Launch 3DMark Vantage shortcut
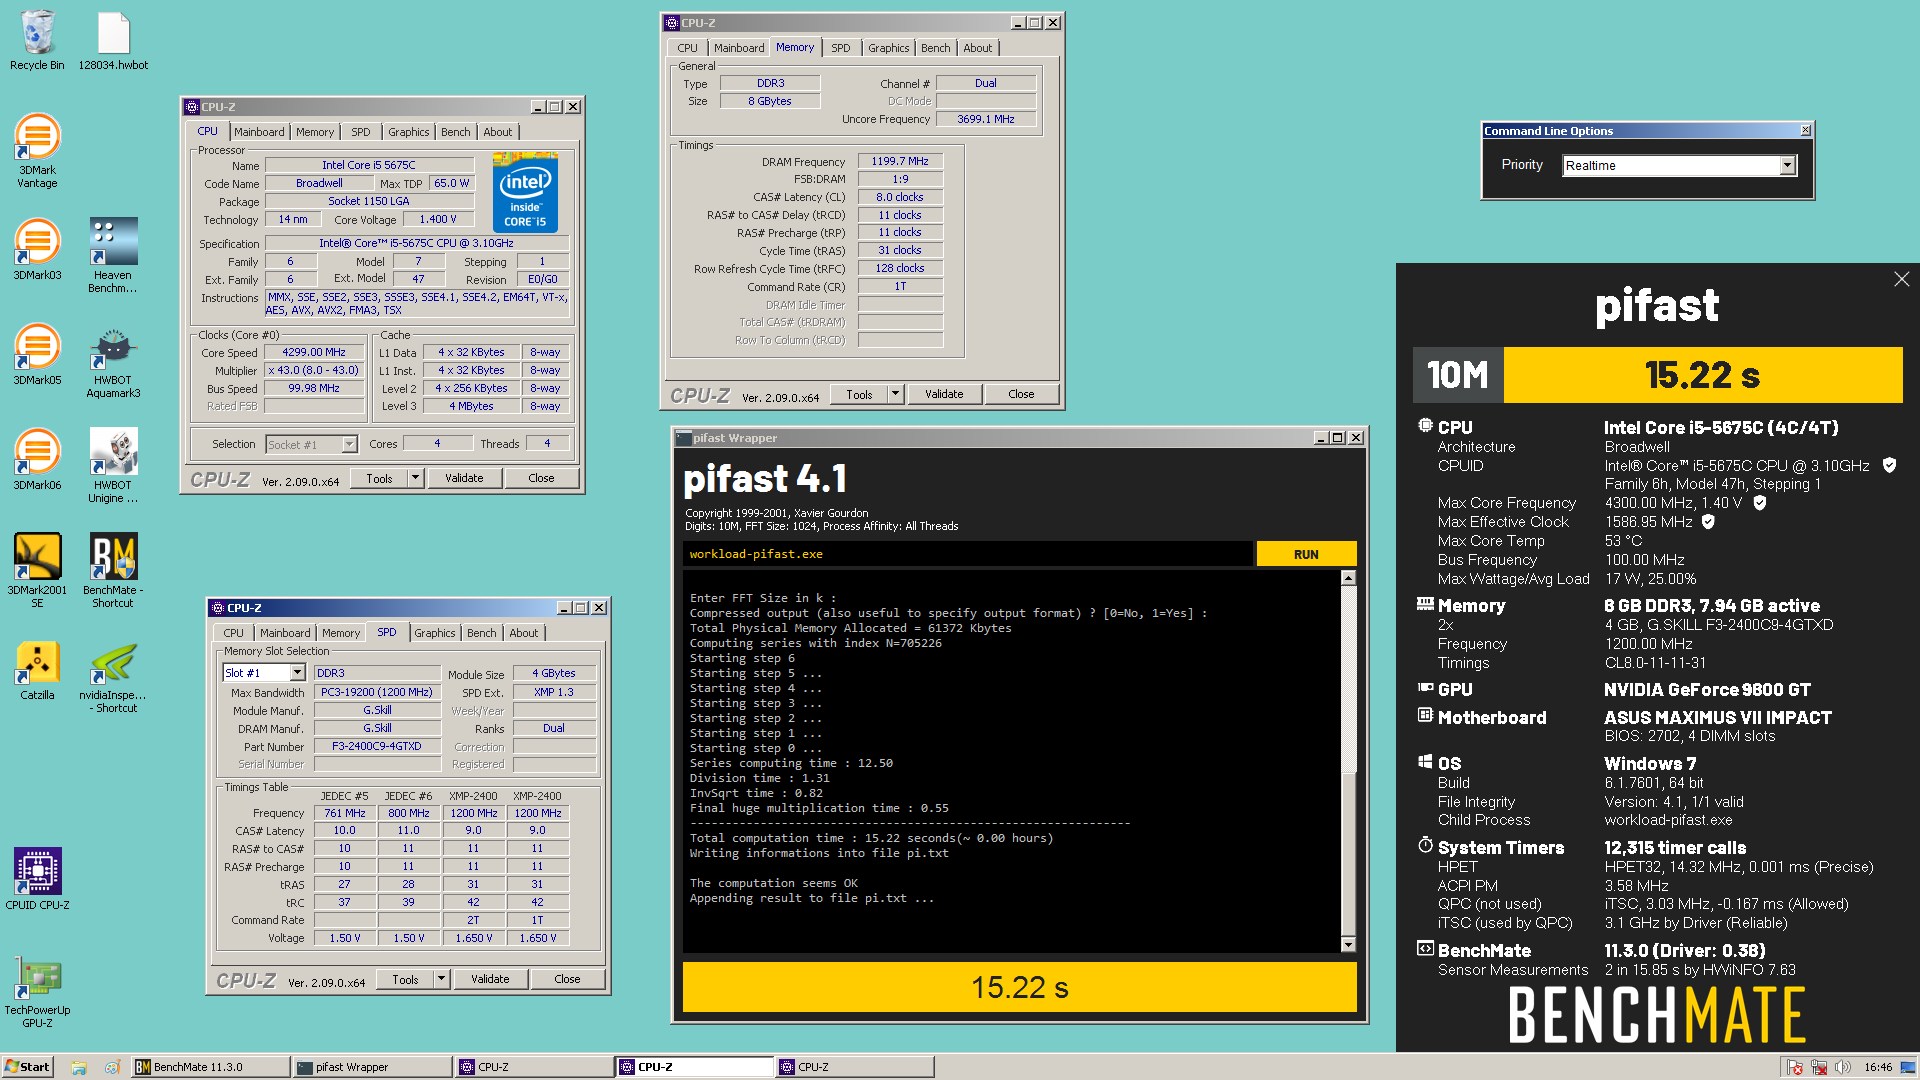1920x1080 pixels. 37,151
